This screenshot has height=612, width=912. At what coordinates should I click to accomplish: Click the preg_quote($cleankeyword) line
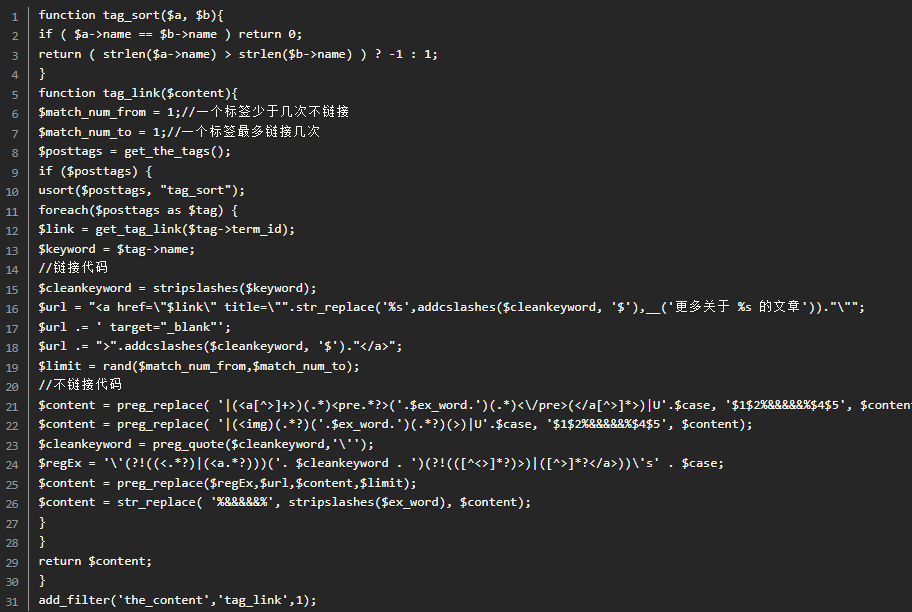pyautogui.click(x=206, y=444)
